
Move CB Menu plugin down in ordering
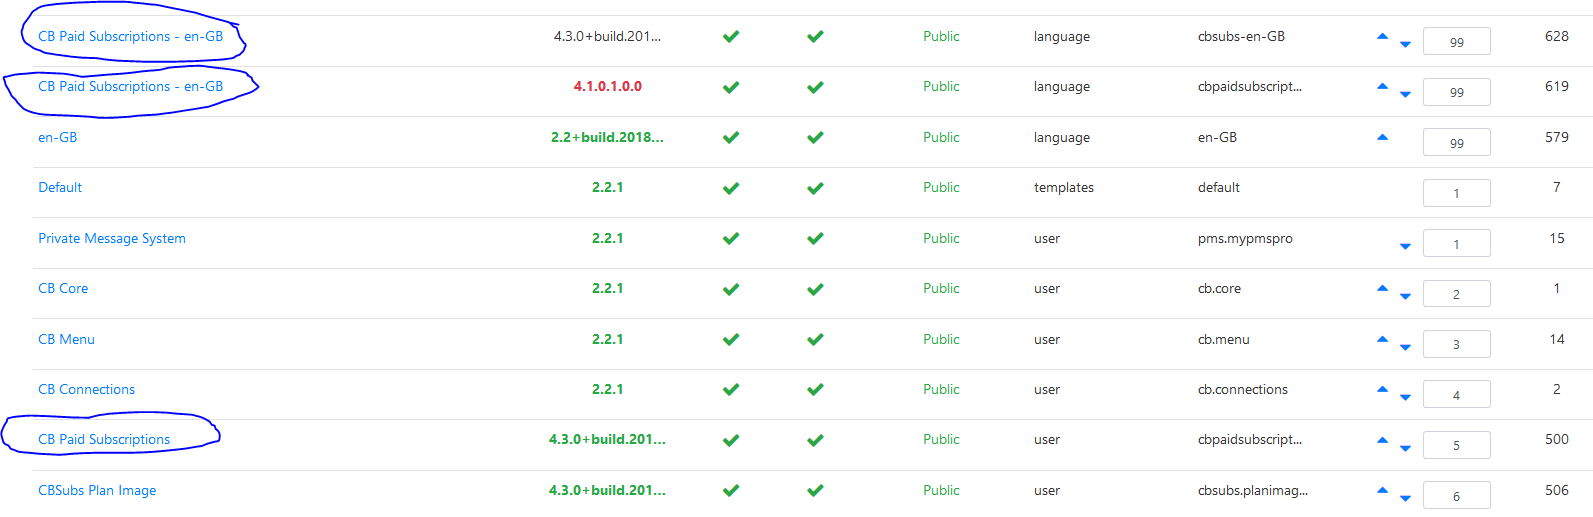[1405, 347]
